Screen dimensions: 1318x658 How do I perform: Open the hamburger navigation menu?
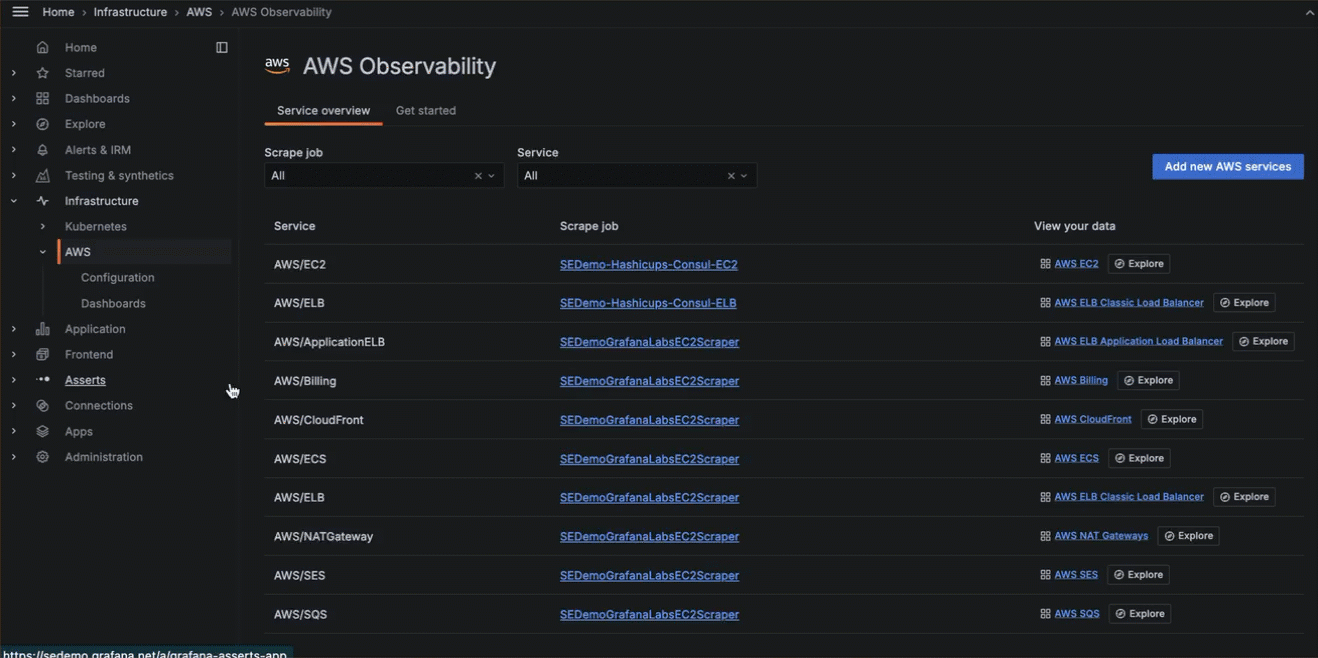(20, 12)
